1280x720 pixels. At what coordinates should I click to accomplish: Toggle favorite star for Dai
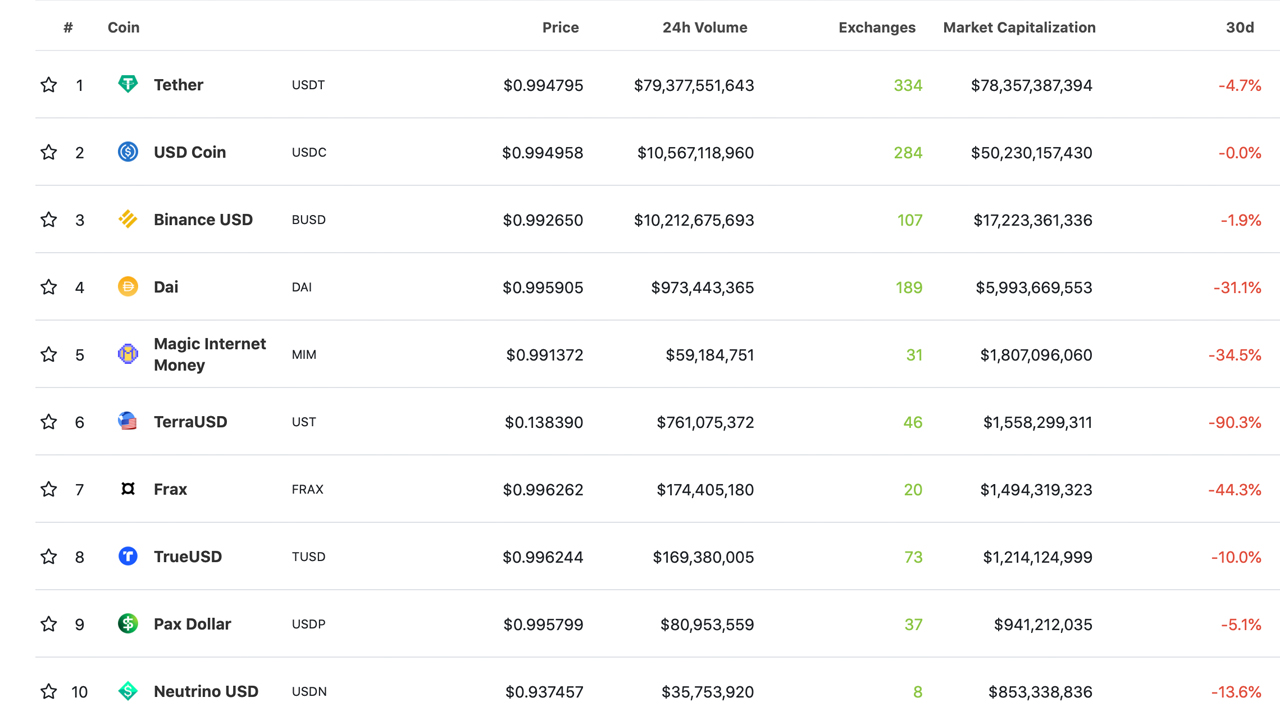tap(48, 287)
